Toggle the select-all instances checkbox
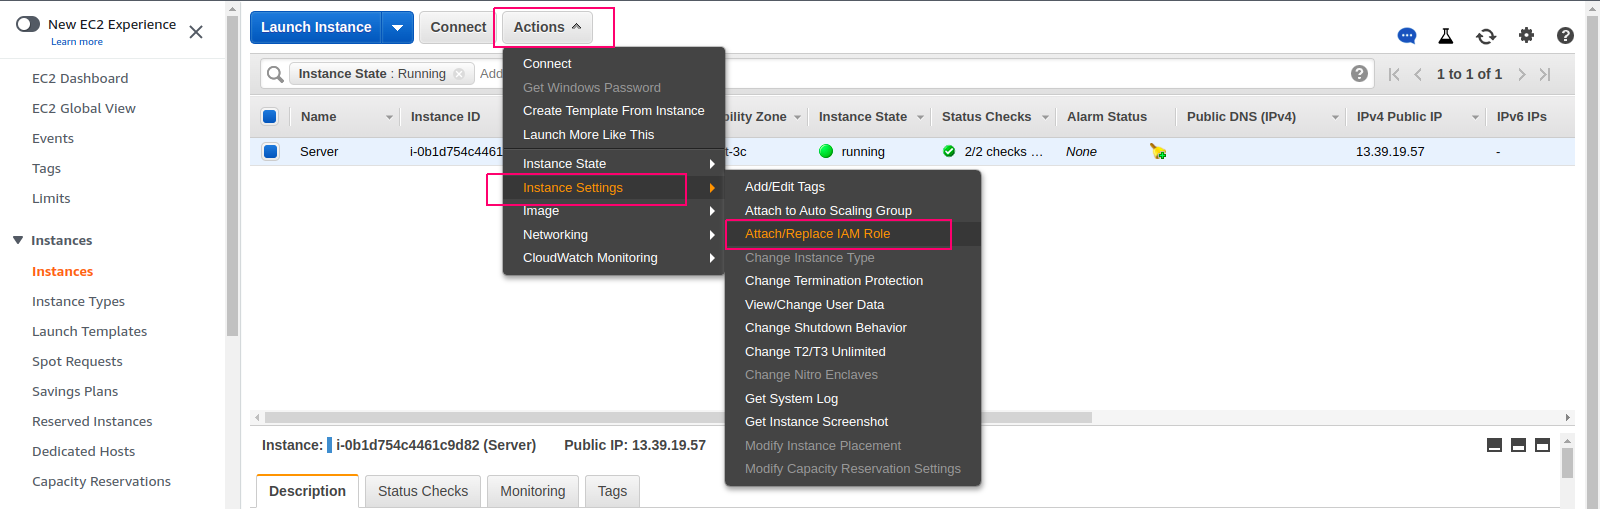This screenshot has width=1600, height=509. (x=269, y=116)
